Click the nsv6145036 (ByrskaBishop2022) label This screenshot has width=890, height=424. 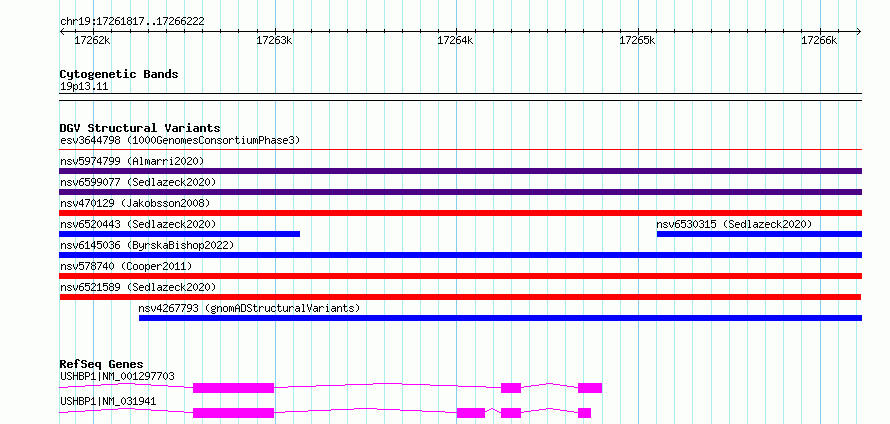click(147, 245)
